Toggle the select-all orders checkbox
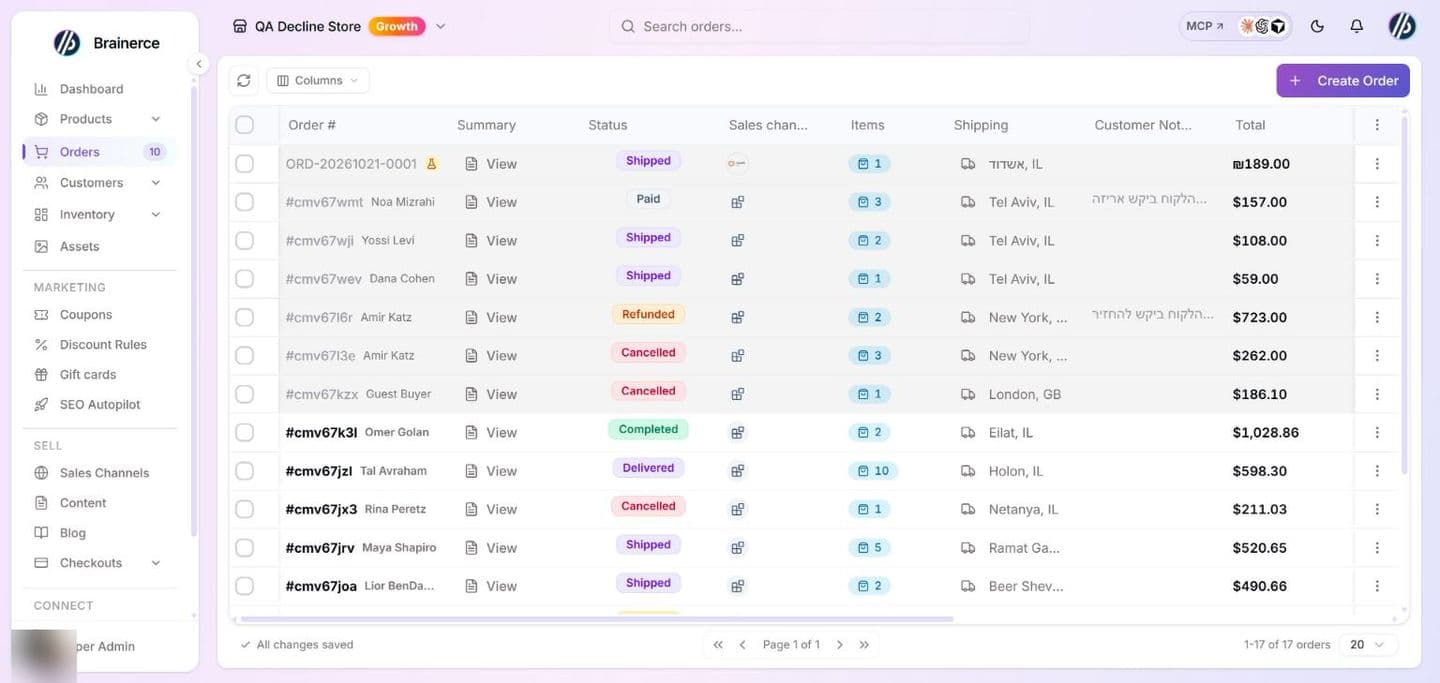 click(244, 125)
